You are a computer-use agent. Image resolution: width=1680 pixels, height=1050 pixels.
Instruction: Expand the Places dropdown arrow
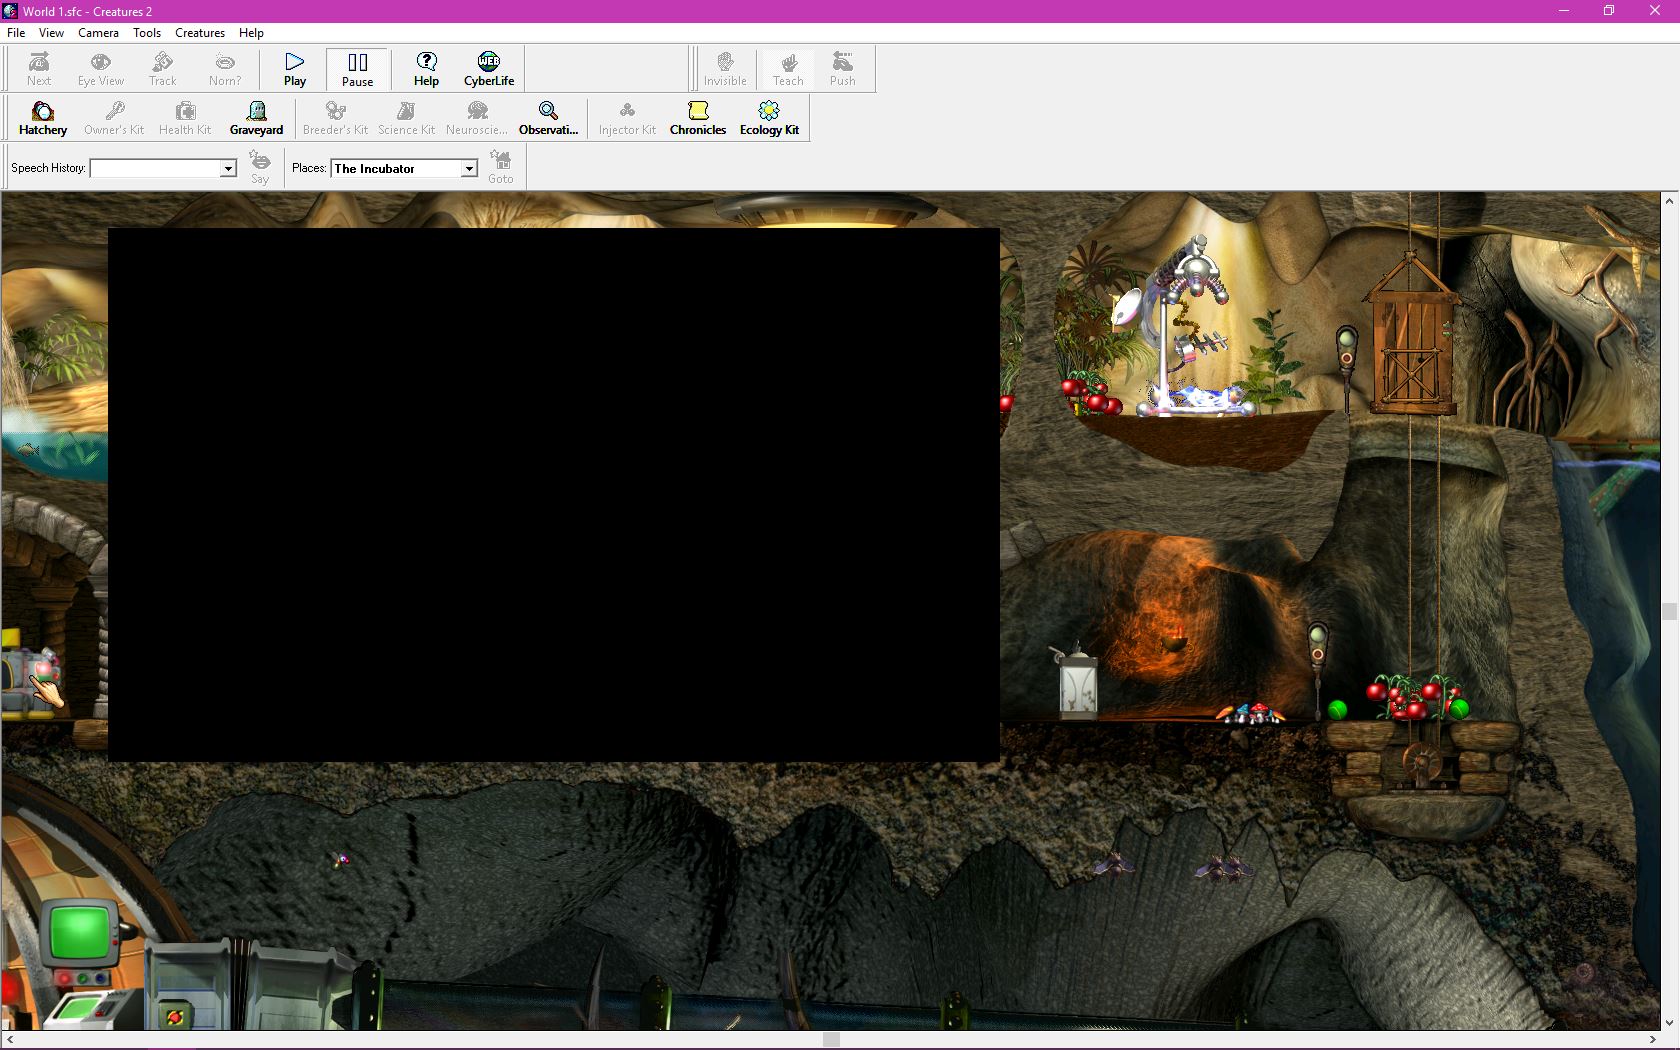pos(469,169)
